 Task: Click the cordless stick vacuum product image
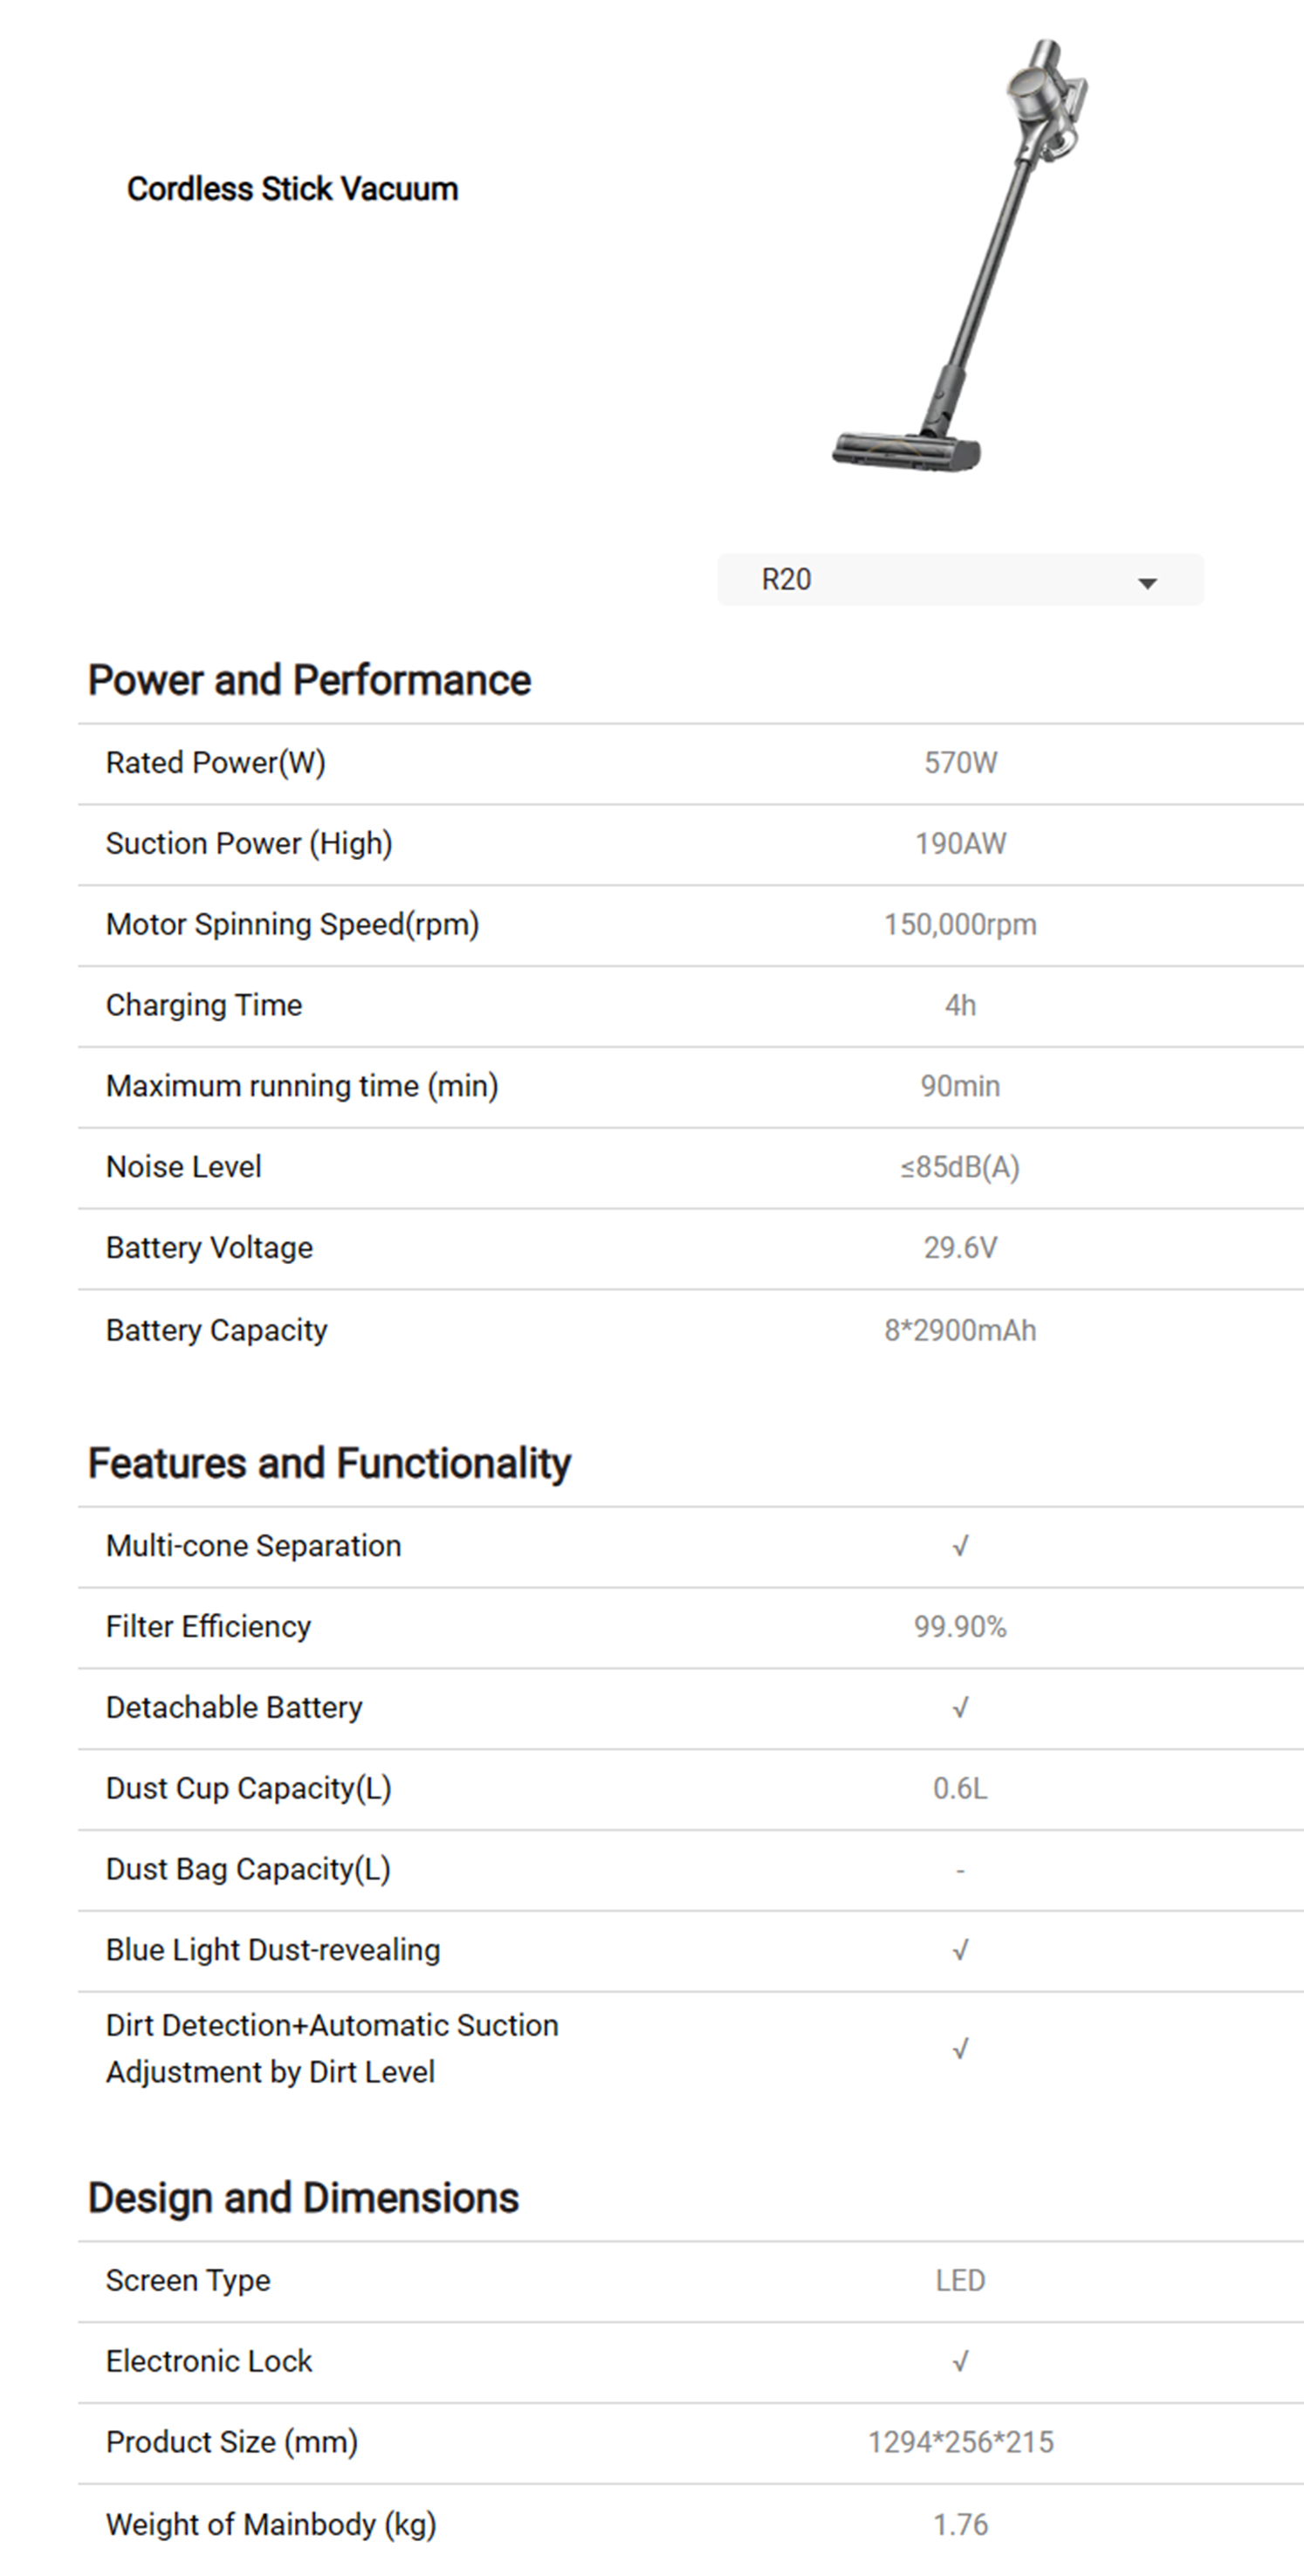(x=960, y=255)
